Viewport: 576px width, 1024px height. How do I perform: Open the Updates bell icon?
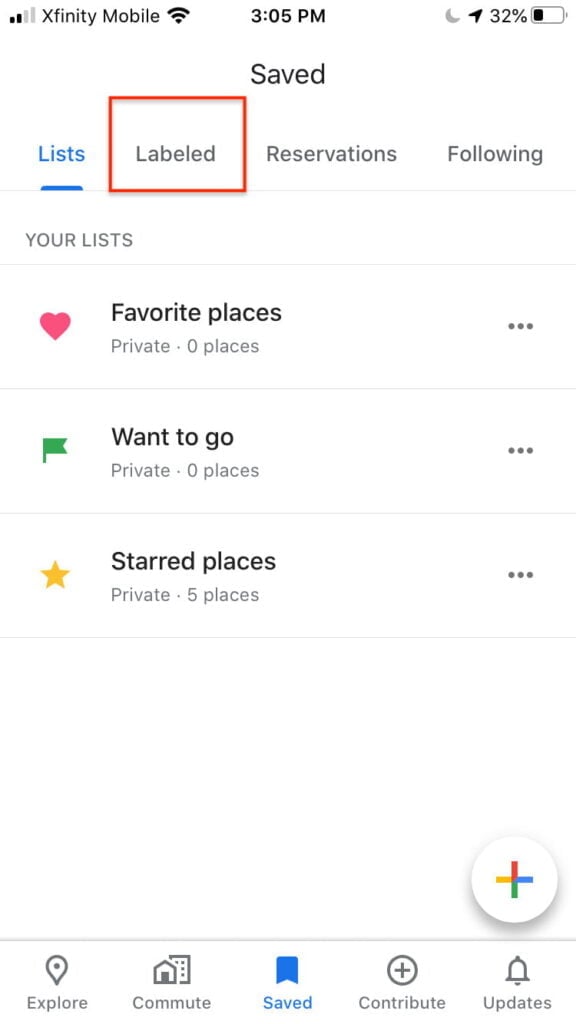pos(517,970)
